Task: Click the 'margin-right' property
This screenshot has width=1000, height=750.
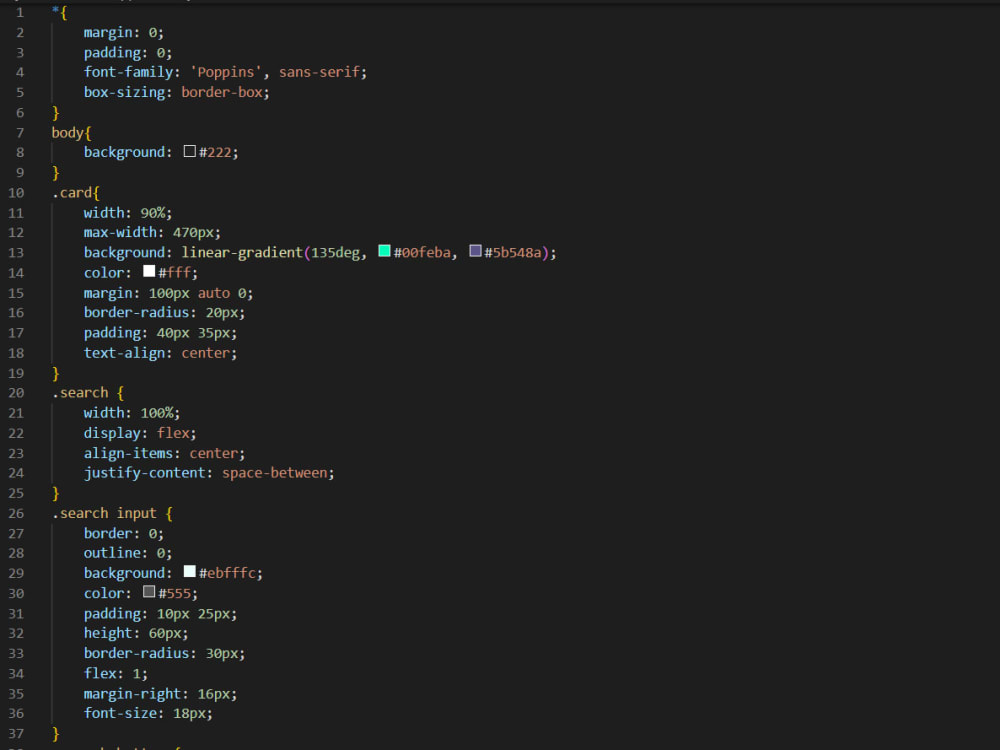Action: (x=132, y=694)
